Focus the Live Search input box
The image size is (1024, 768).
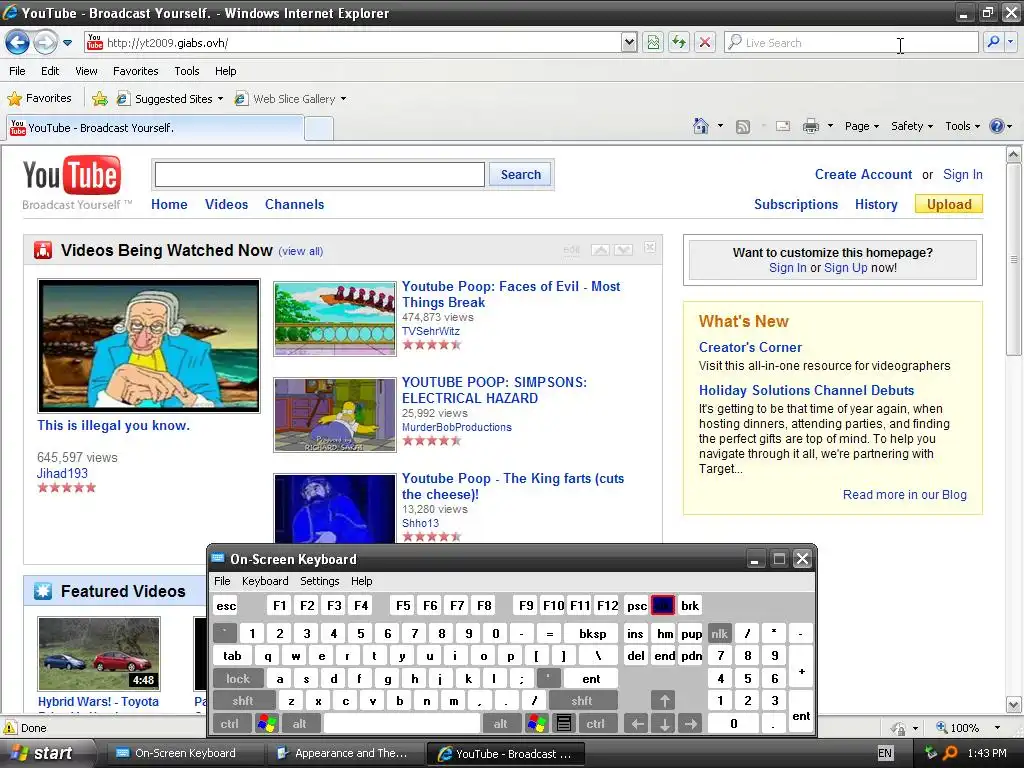tap(851, 42)
